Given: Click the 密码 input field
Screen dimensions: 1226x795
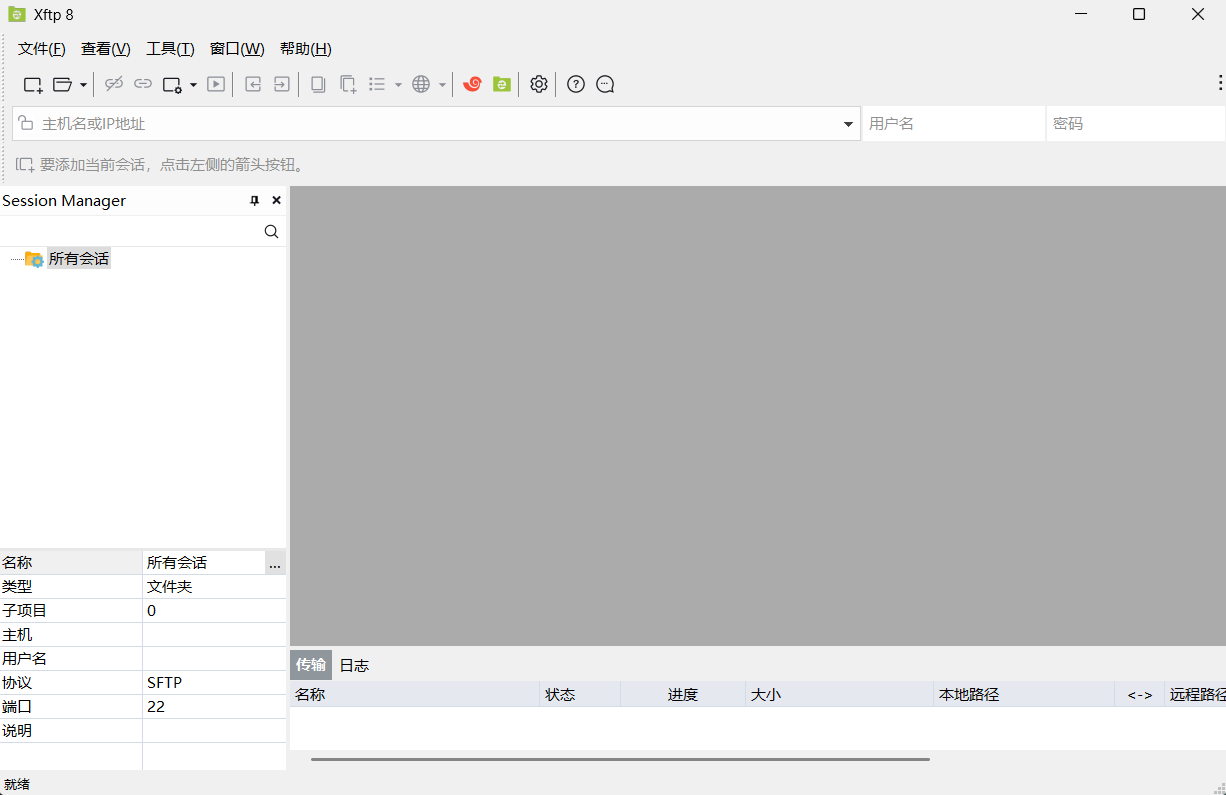Looking at the screenshot, I should [1136, 124].
